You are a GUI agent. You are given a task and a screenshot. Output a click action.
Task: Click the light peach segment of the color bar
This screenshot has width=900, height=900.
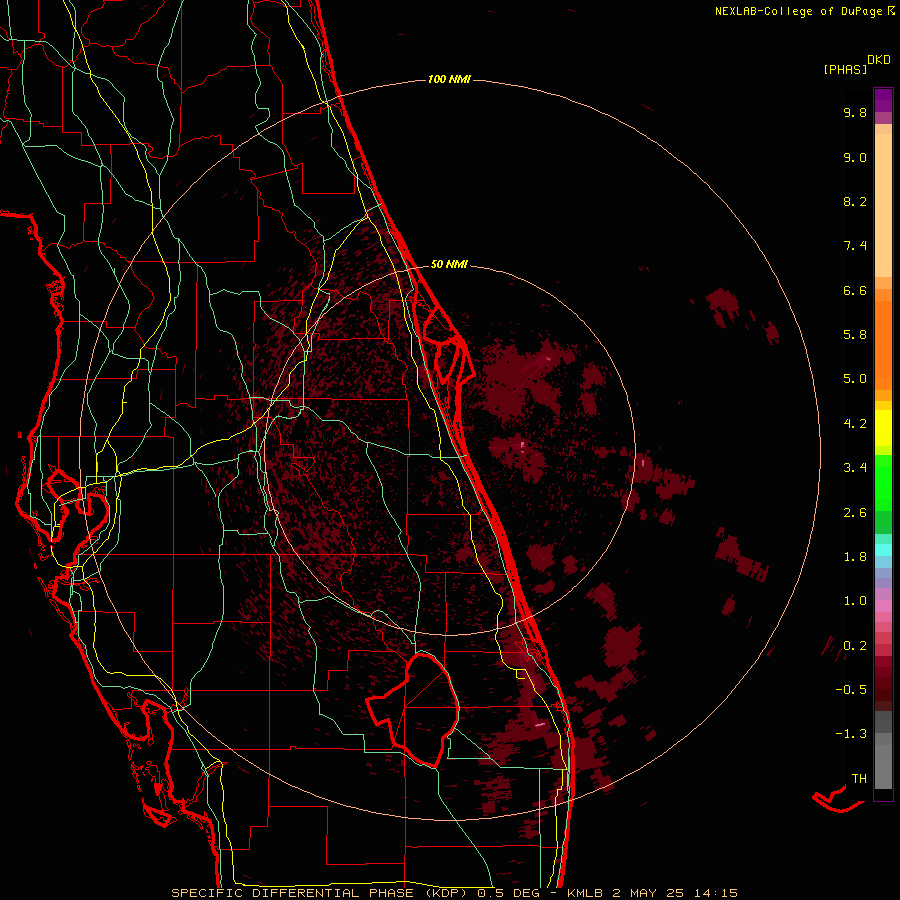[x=883, y=205]
